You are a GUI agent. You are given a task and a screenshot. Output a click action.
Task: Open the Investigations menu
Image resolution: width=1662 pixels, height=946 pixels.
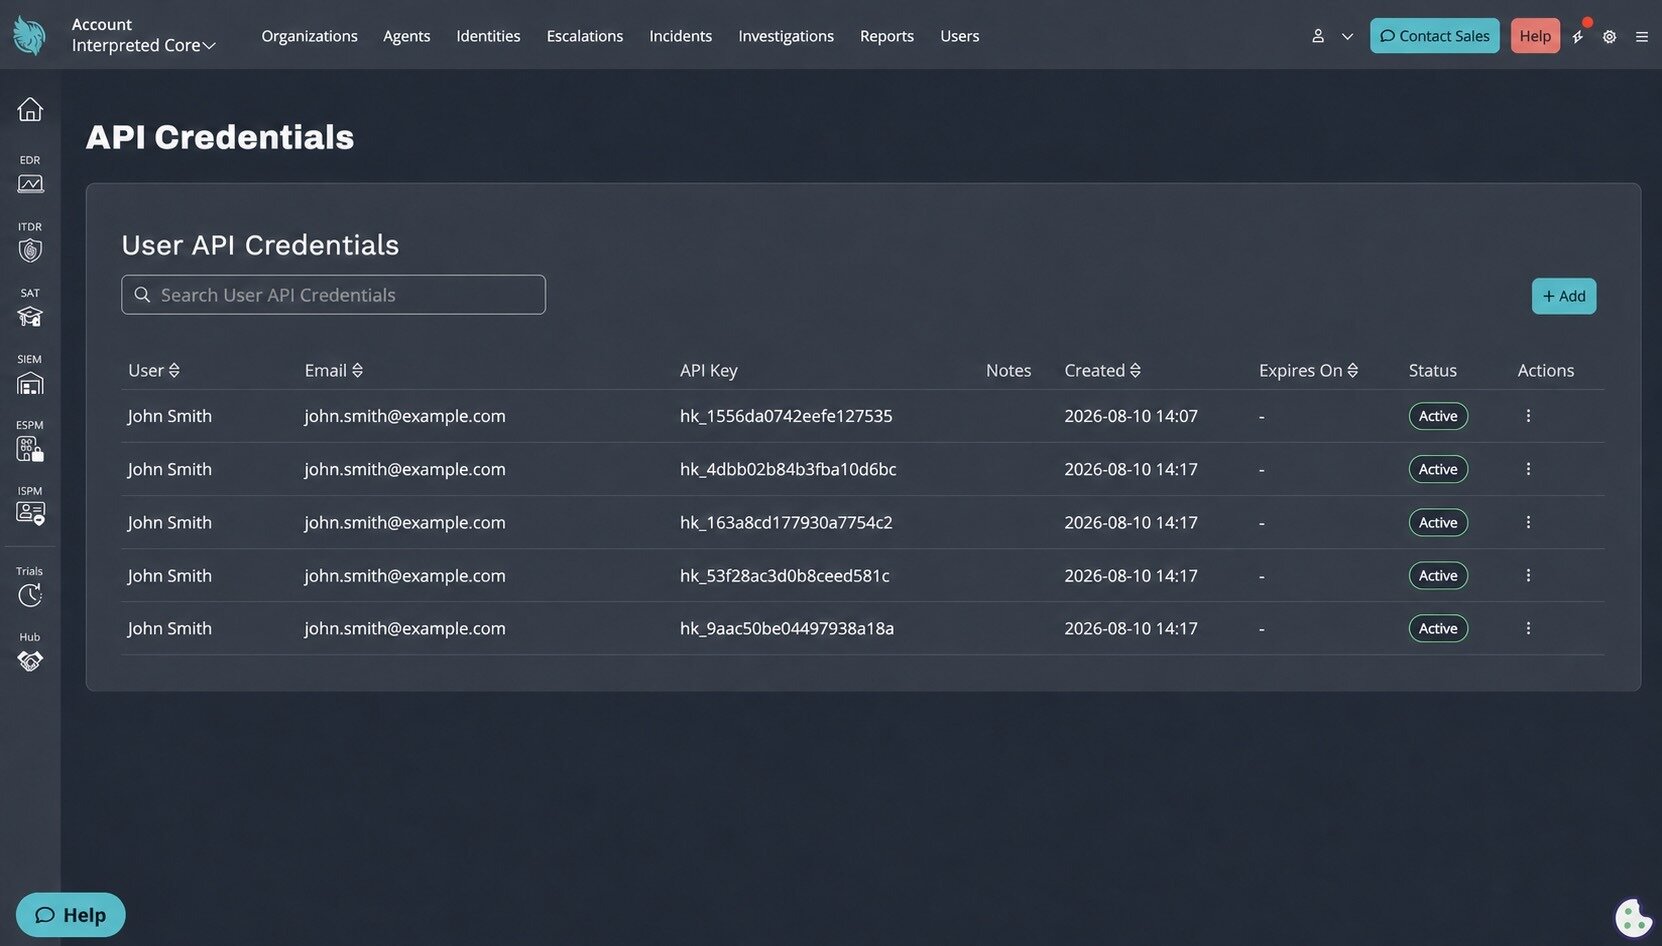click(x=786, y=36)
